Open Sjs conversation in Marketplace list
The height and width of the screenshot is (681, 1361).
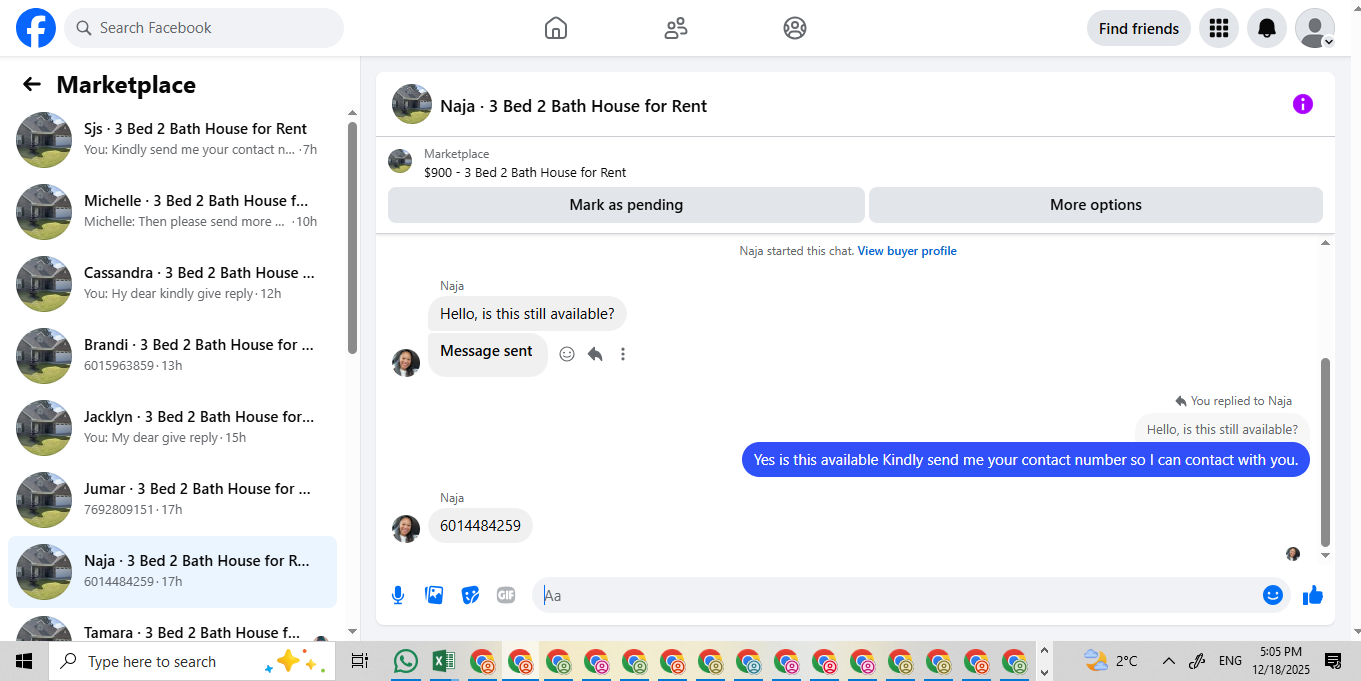pos(172,139)
